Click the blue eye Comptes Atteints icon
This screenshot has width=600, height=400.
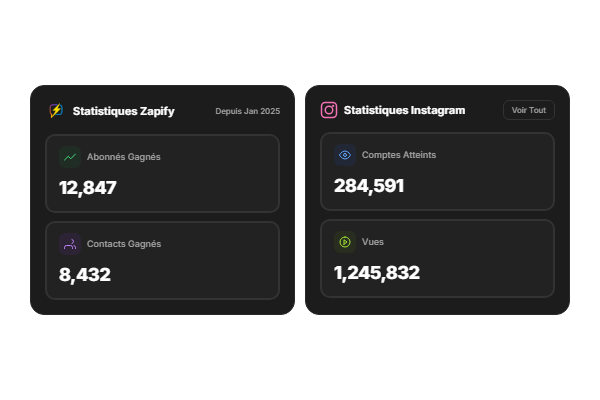[x=345, y=155]
